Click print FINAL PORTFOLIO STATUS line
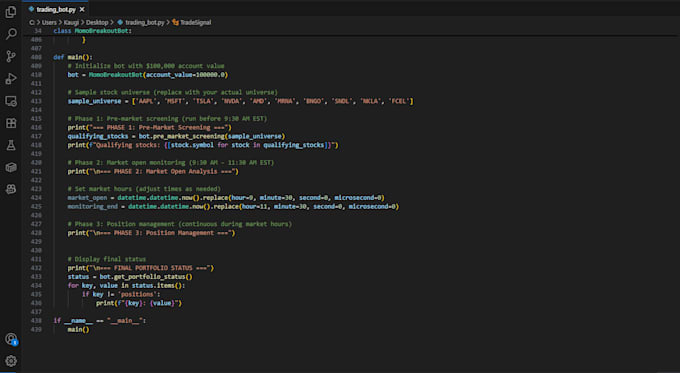 [x=141, y=268]
